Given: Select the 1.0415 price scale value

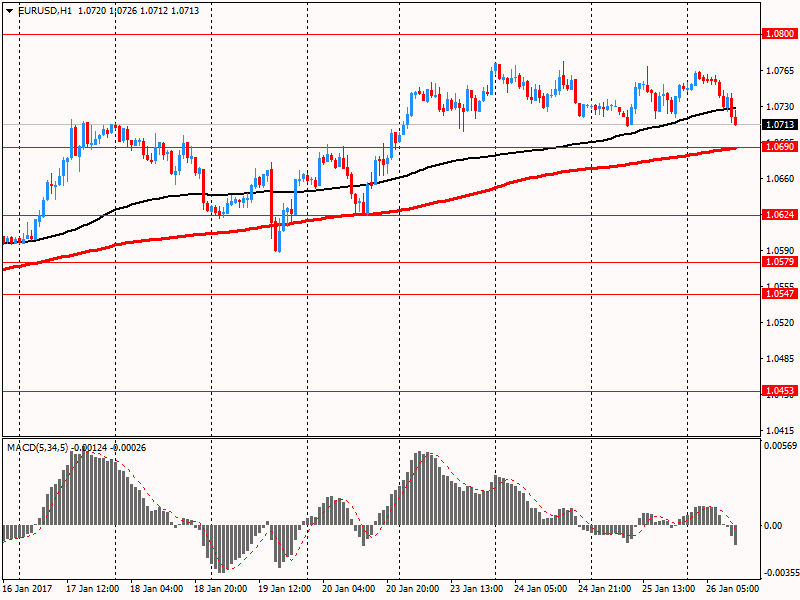Looking at the screenshot, I should (780, 431).
